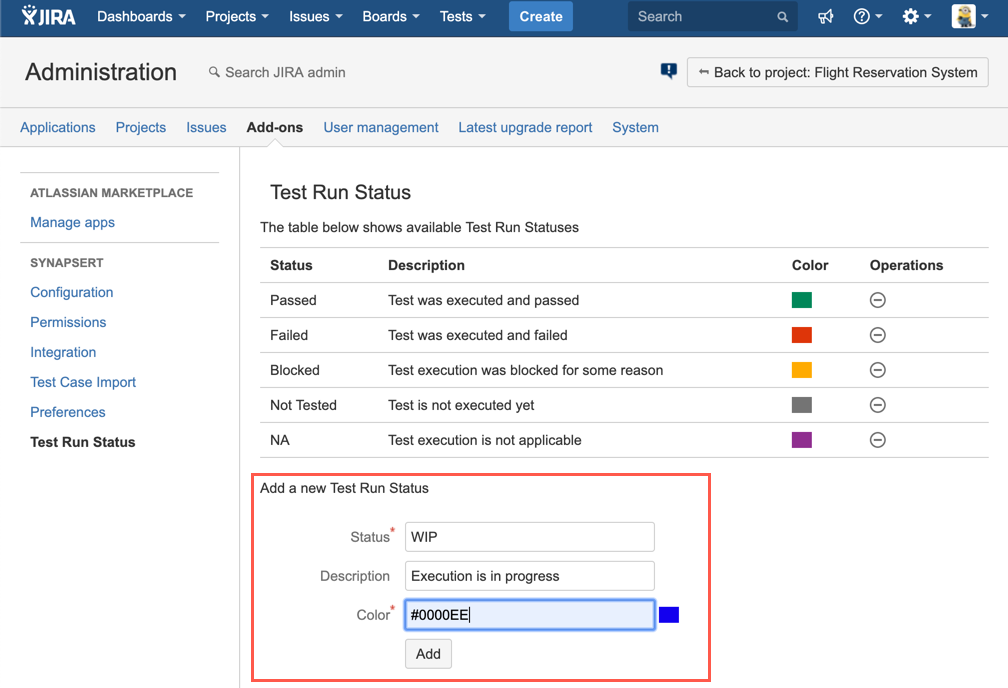The height and width of the screenshot is (688, 1008).
Task: Expand the Projects dropdown in top bar
Action: [x=237, y=17]
